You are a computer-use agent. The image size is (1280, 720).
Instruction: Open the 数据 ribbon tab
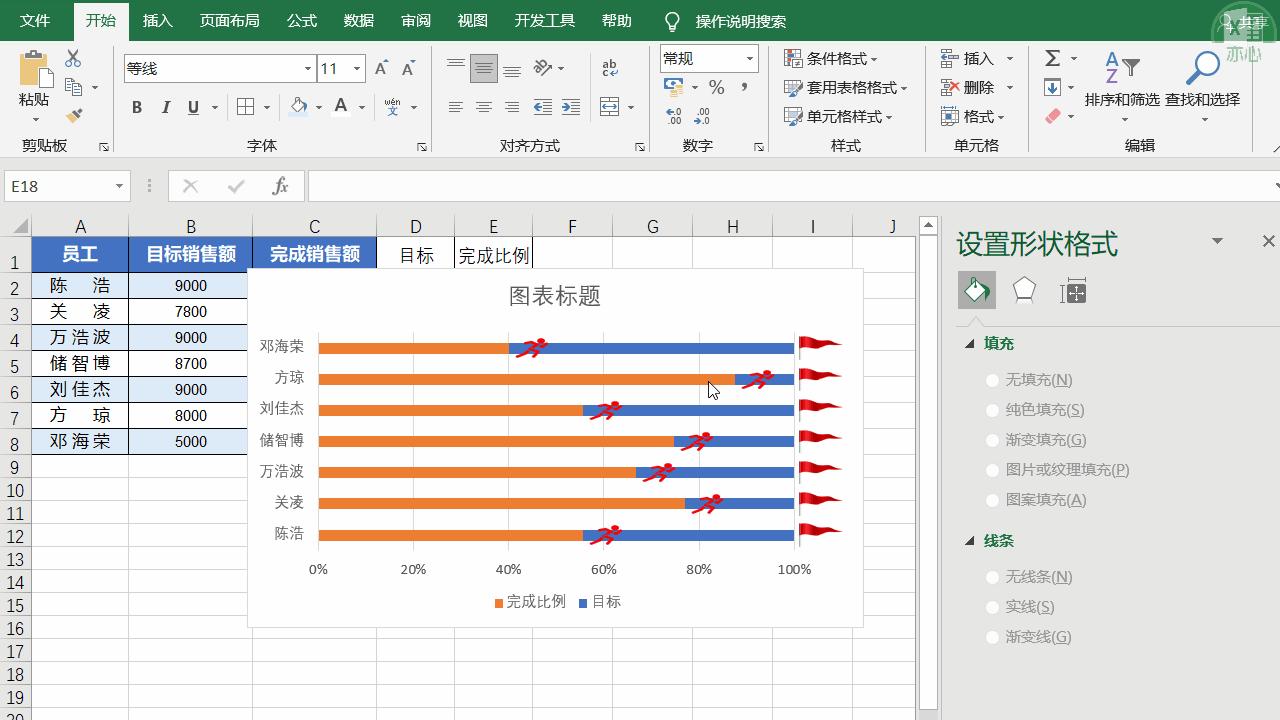pos(361,20)
